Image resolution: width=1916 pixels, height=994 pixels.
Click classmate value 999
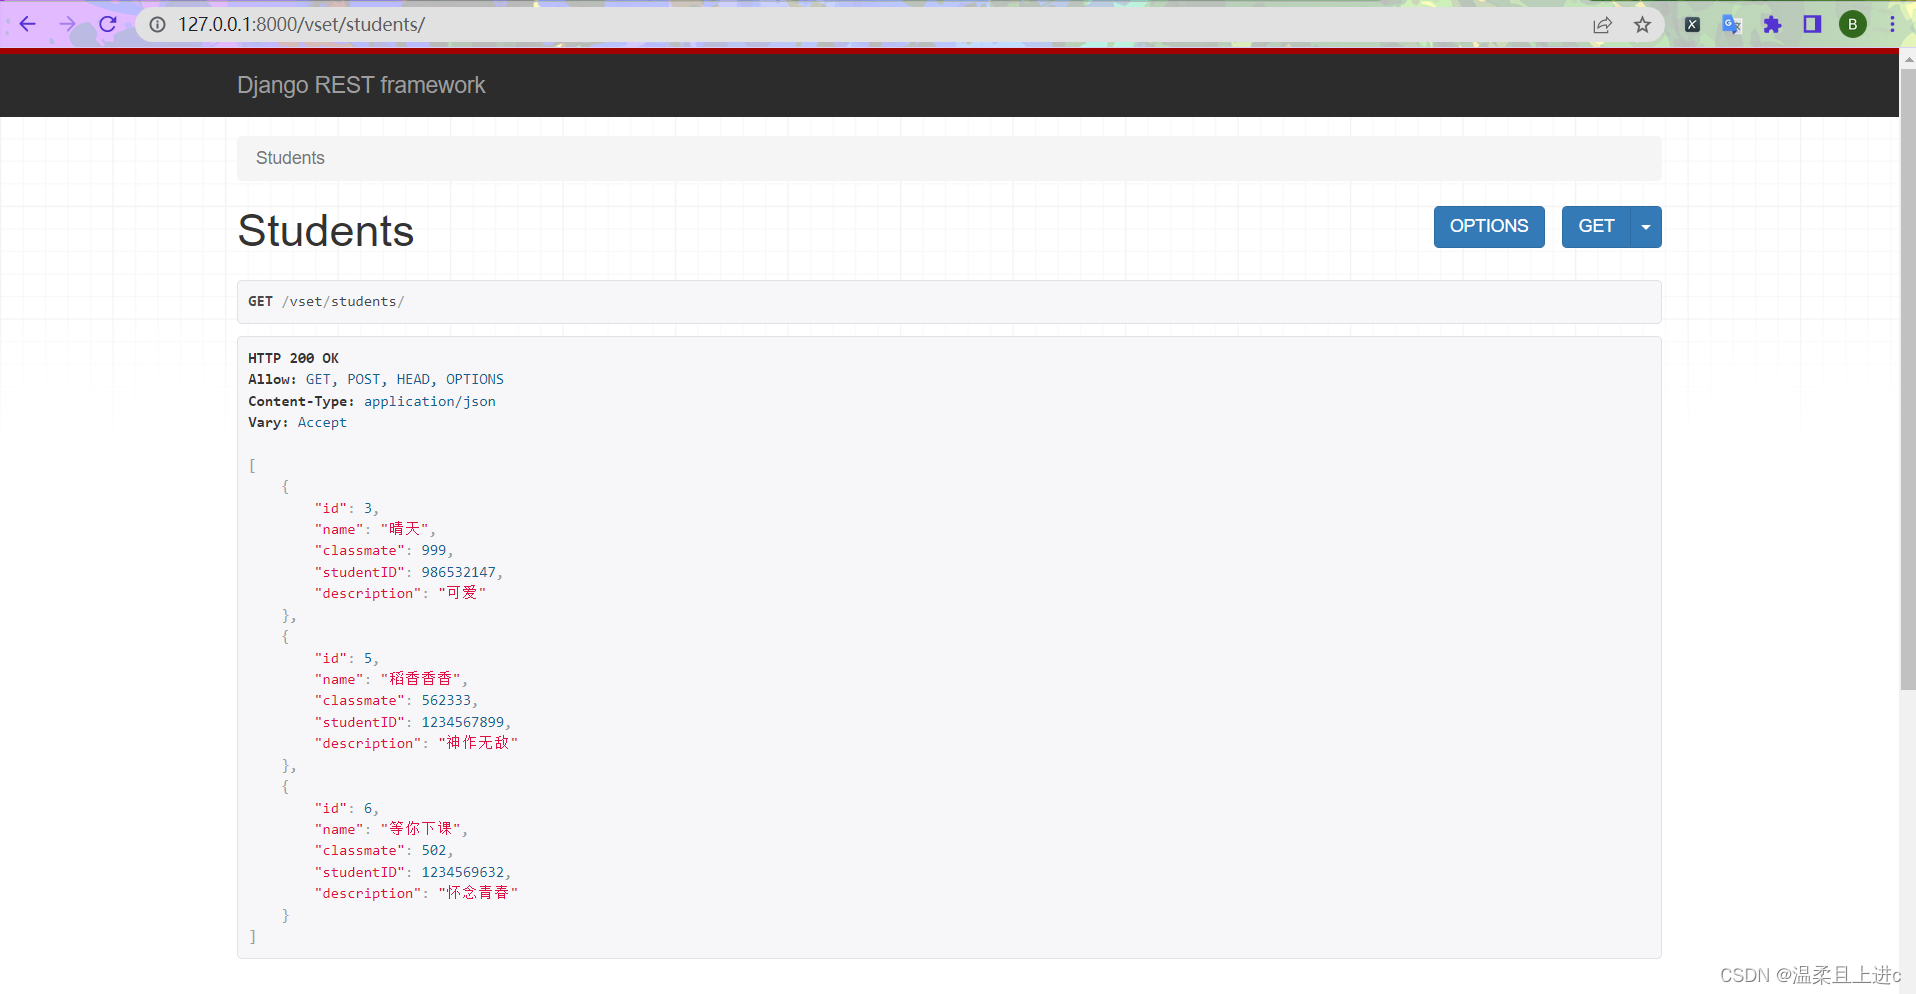[434, 551]
